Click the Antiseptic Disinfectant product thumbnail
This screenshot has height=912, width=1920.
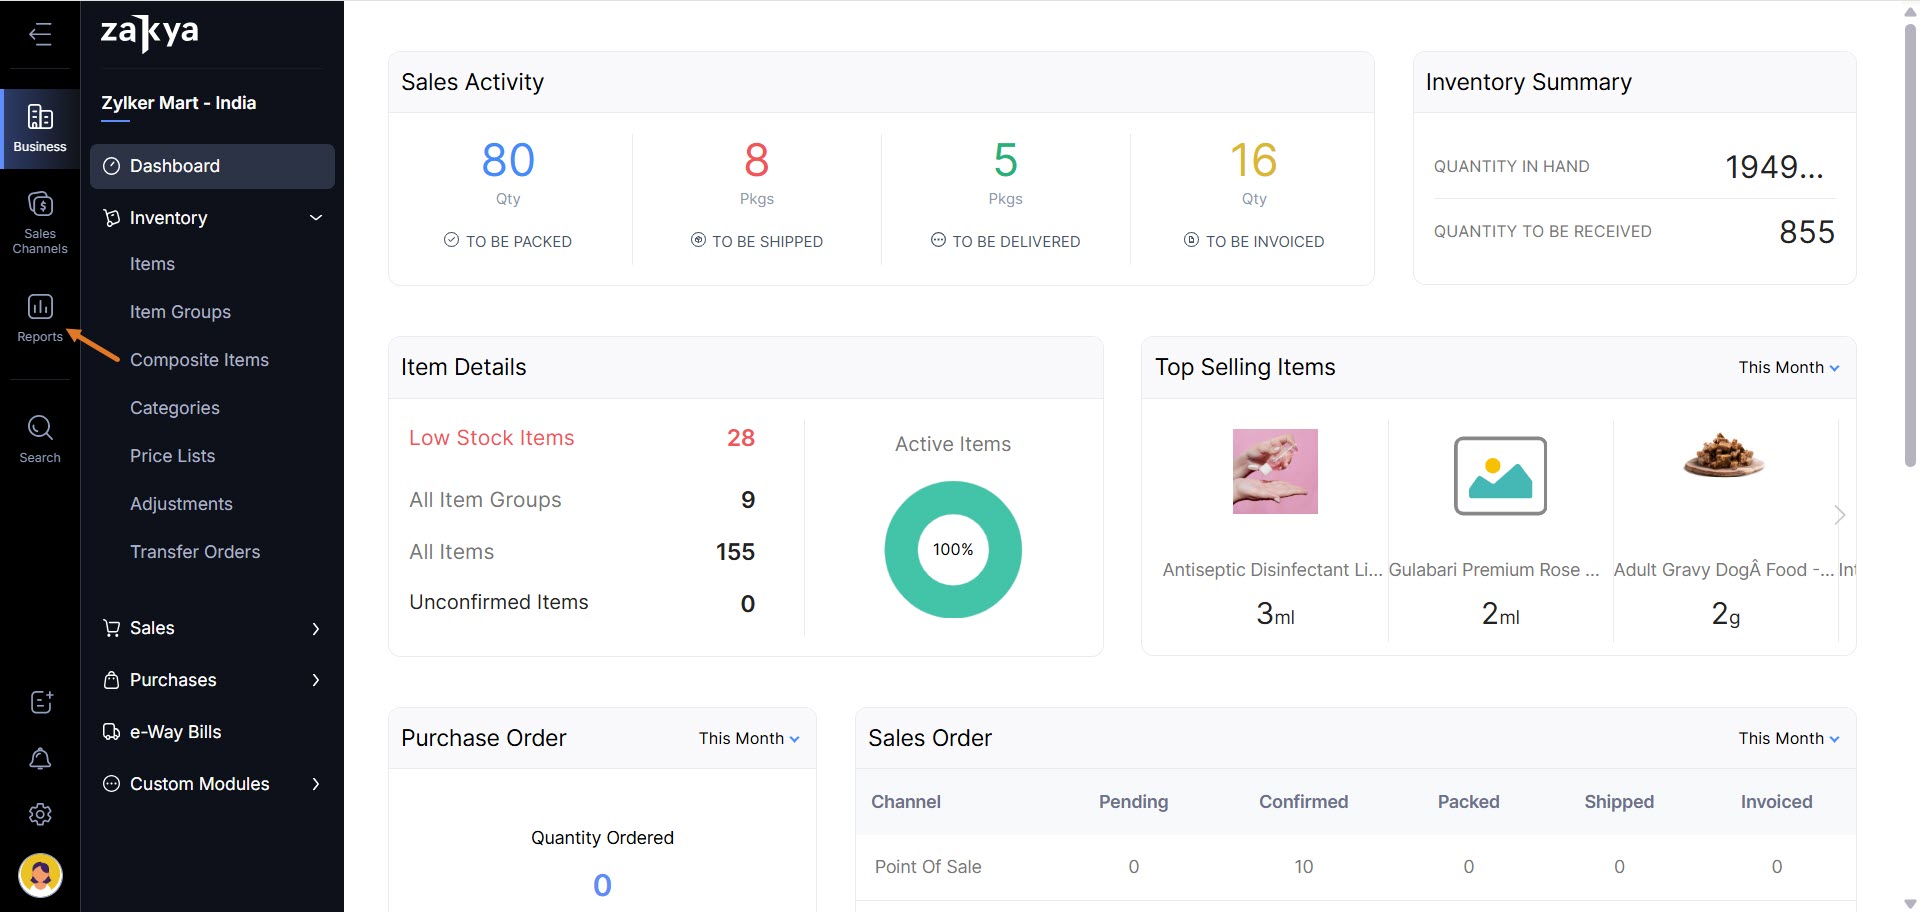[x=1275, y=472]
